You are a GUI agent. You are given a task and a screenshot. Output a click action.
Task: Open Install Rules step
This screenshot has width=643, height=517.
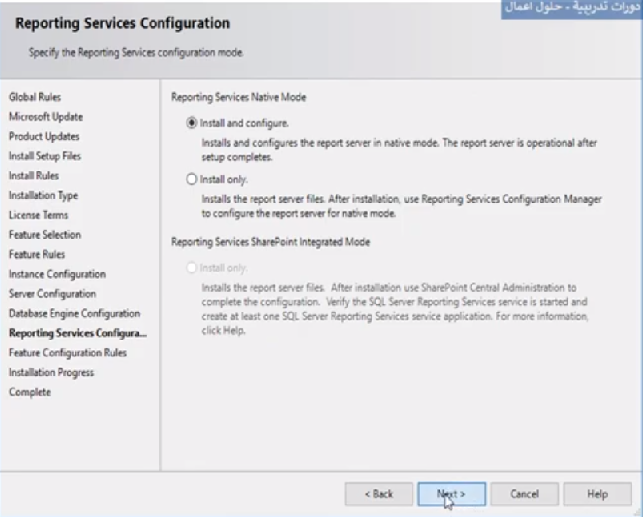(x=34, y=176)
